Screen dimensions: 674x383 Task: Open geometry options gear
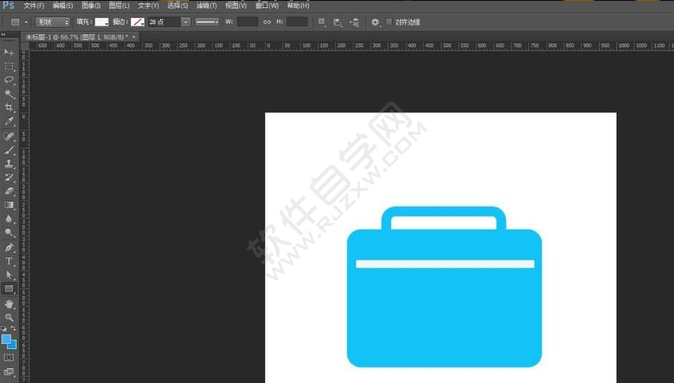375,22
